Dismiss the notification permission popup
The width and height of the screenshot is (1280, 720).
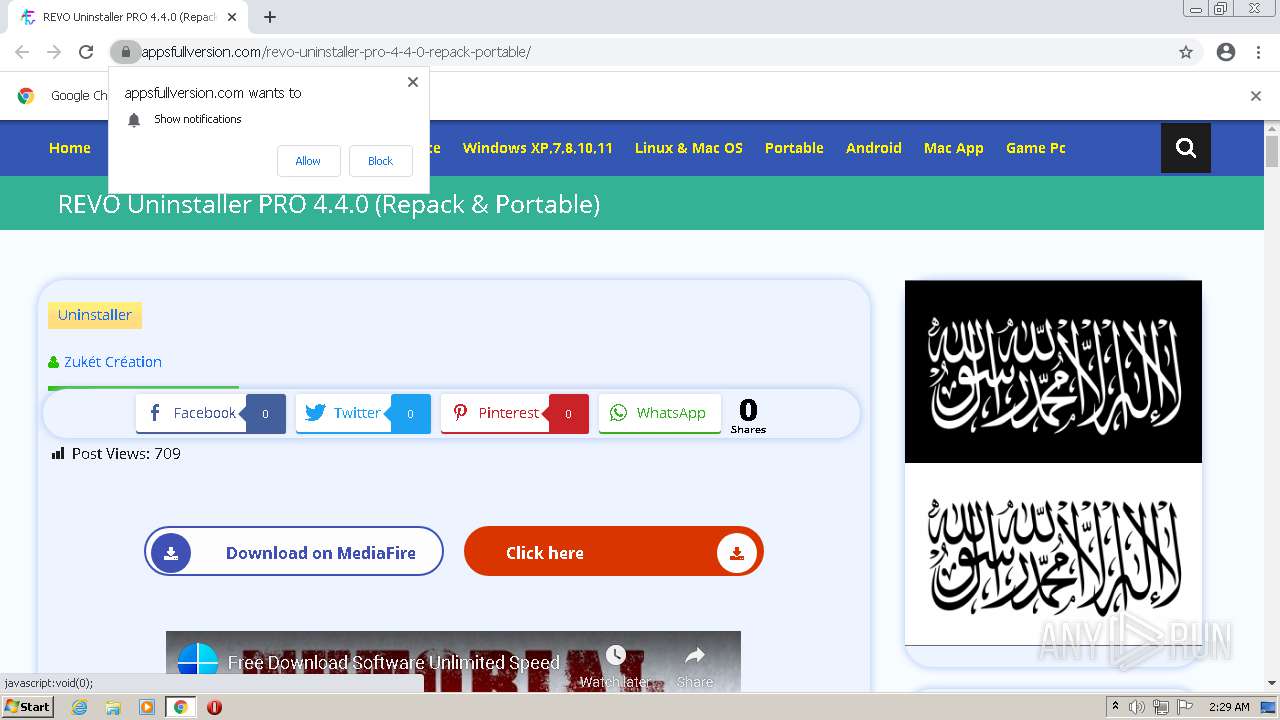[413, 82]
